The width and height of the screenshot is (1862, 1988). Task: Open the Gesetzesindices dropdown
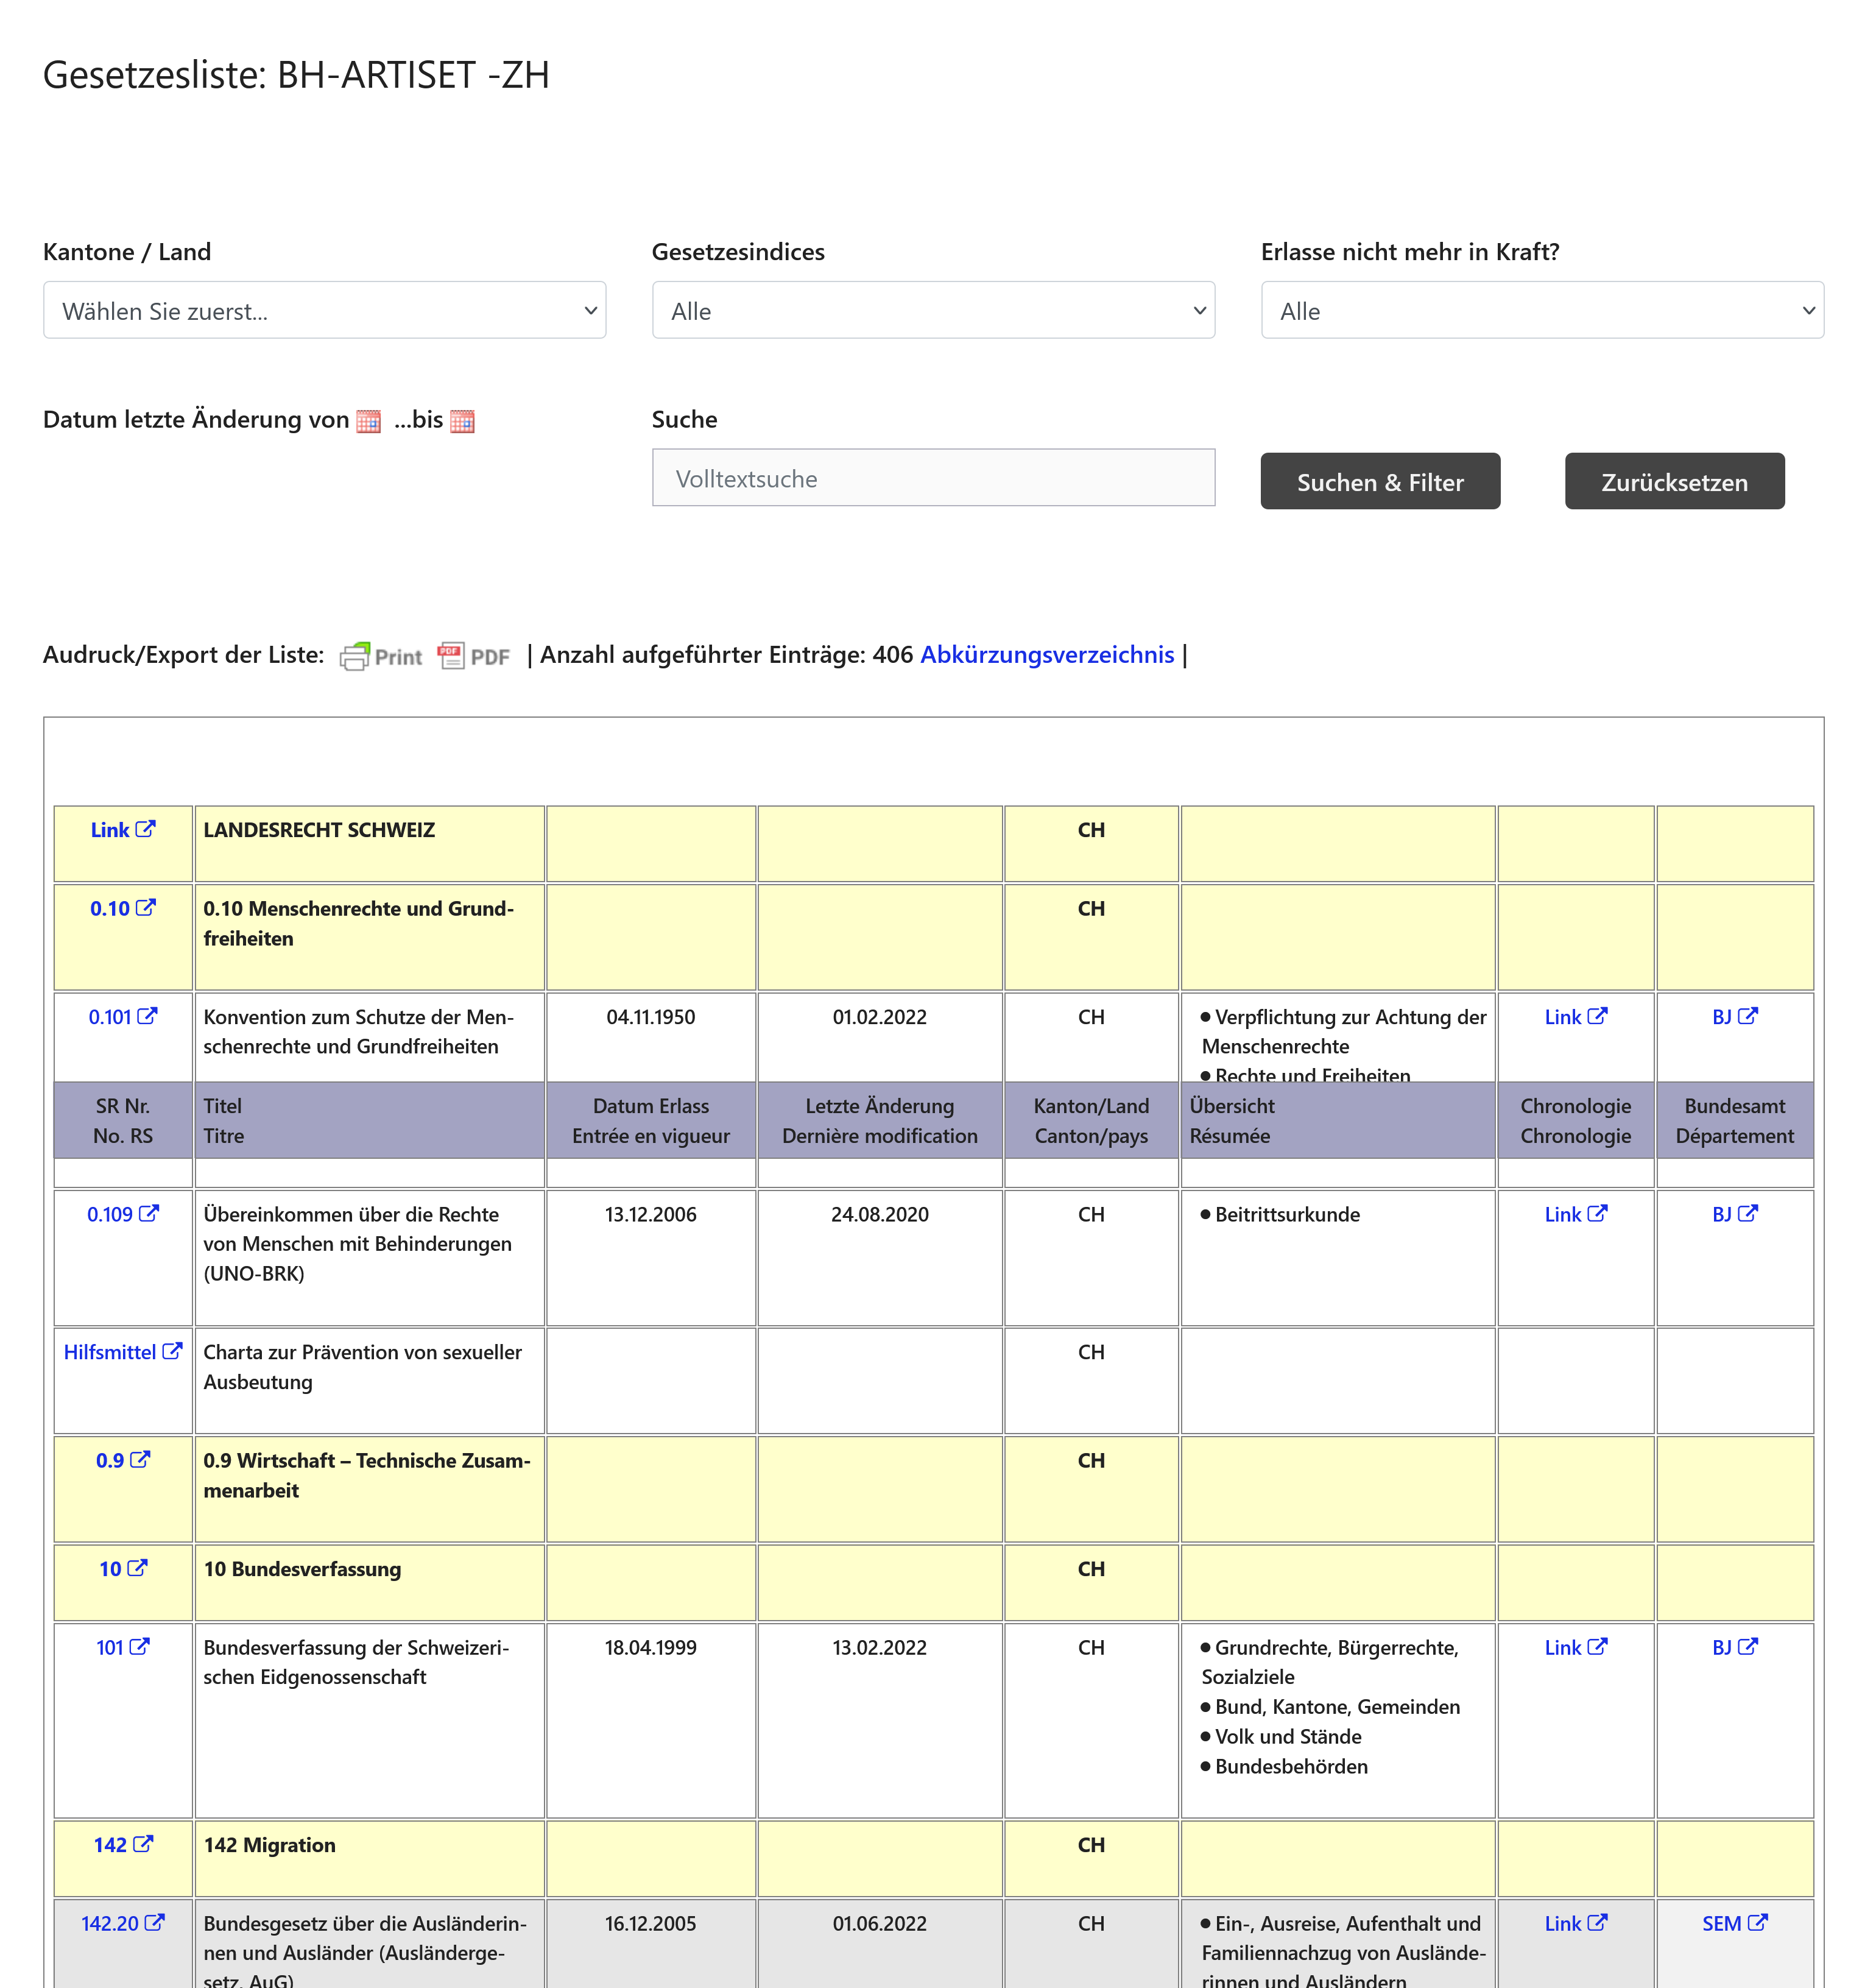933,310
